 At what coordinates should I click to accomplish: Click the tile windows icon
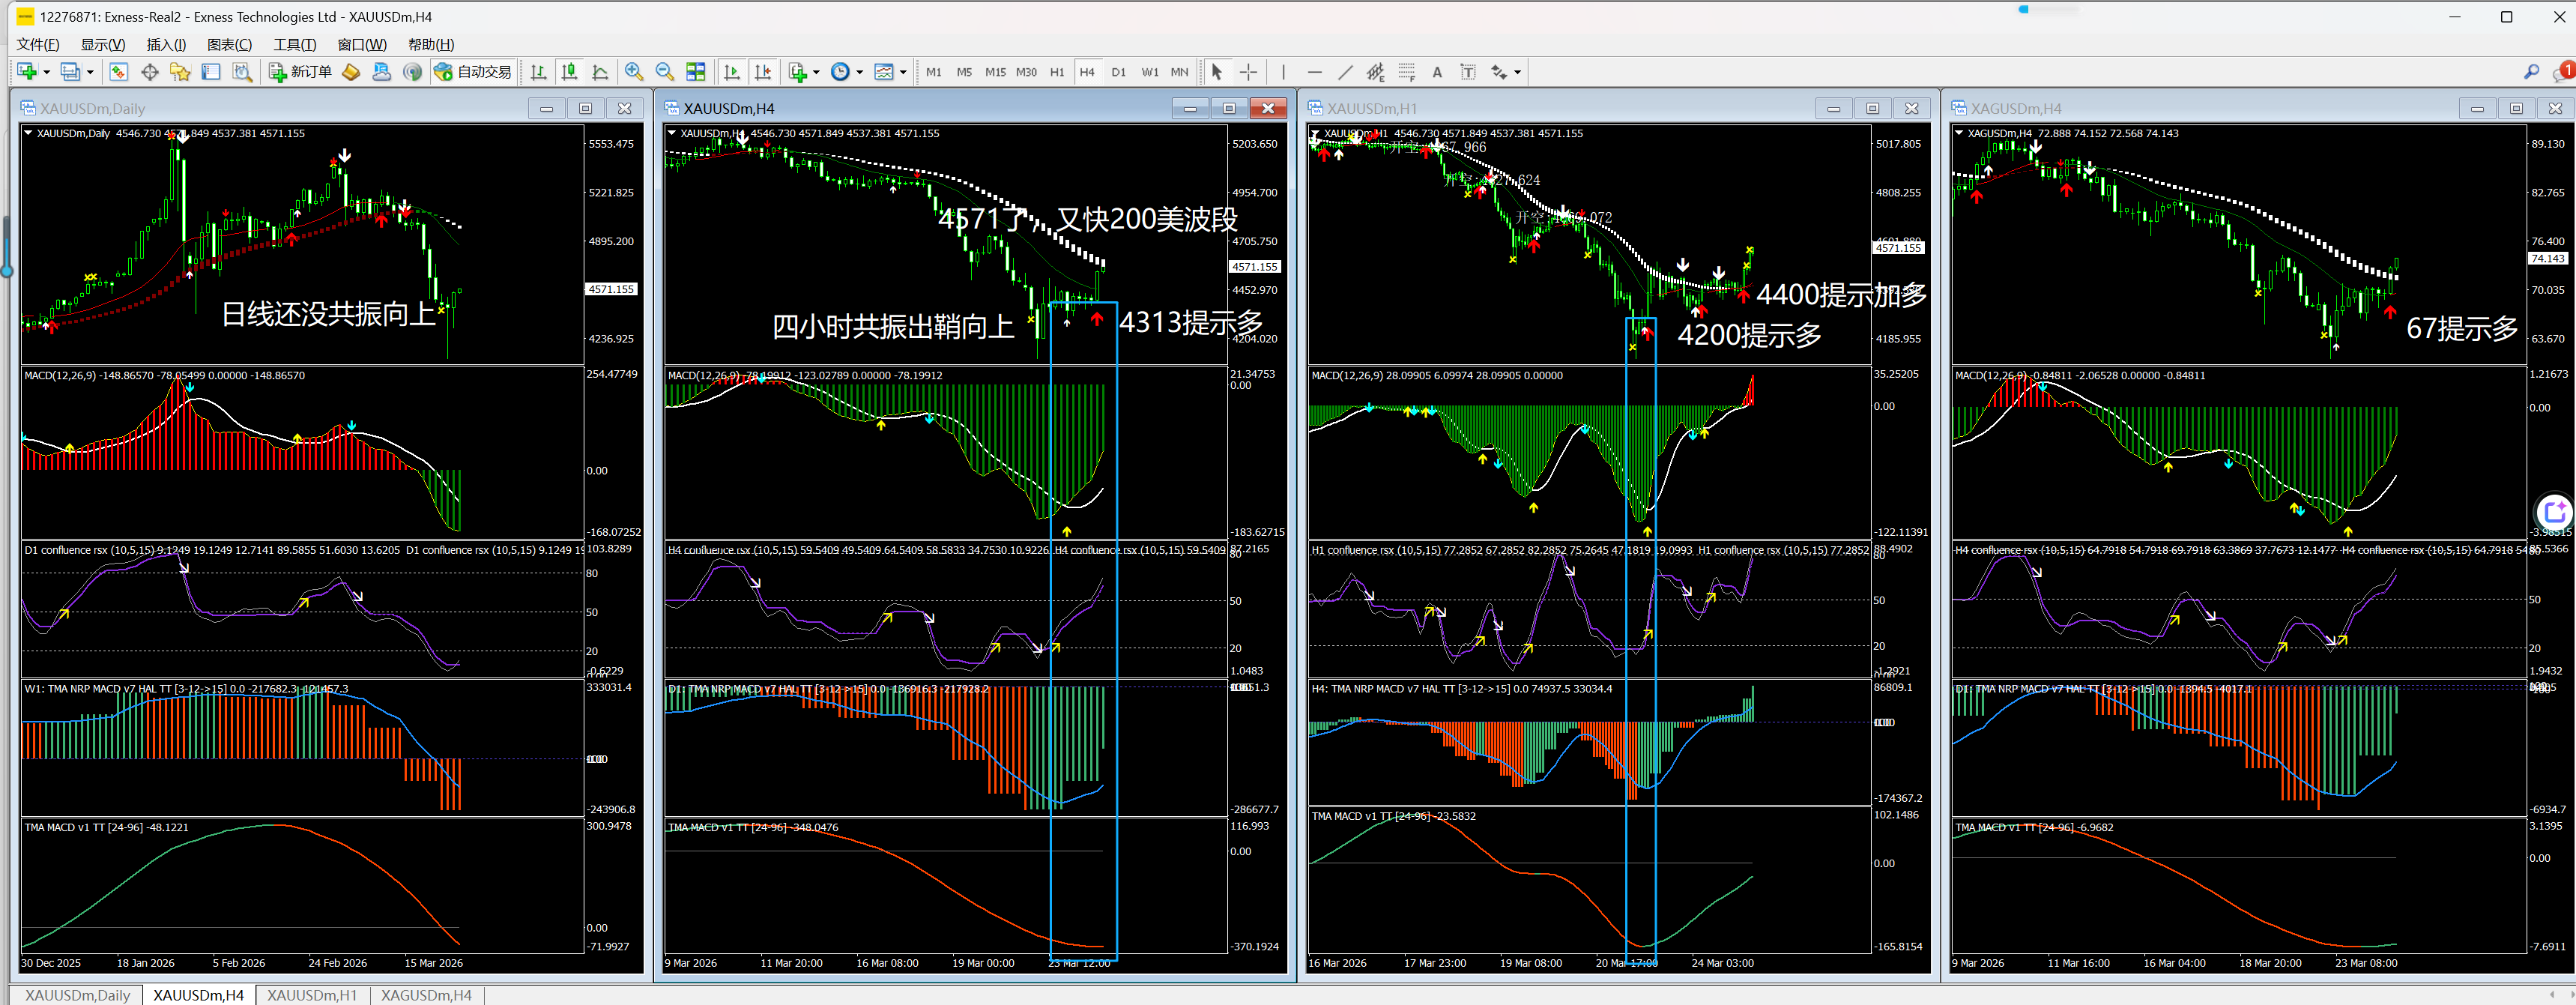pyautogui.click(x=696, y=72)
